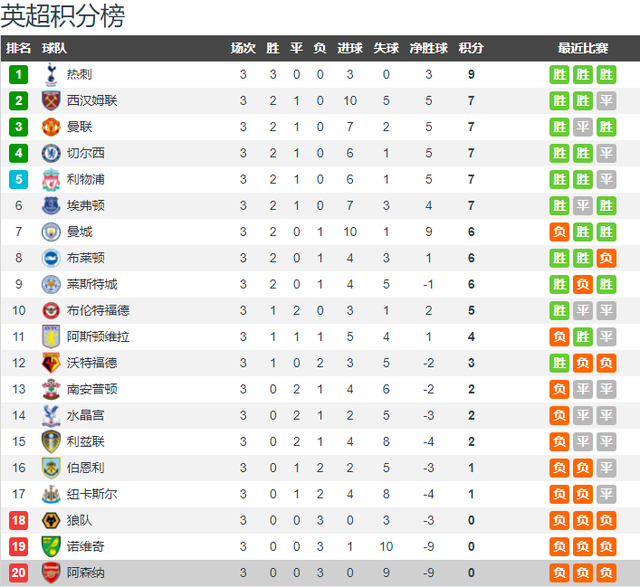Sort by 净胜球 column header
Image resolution: width=640 pixels, height=587 pixels.
(x=429, y=48)
